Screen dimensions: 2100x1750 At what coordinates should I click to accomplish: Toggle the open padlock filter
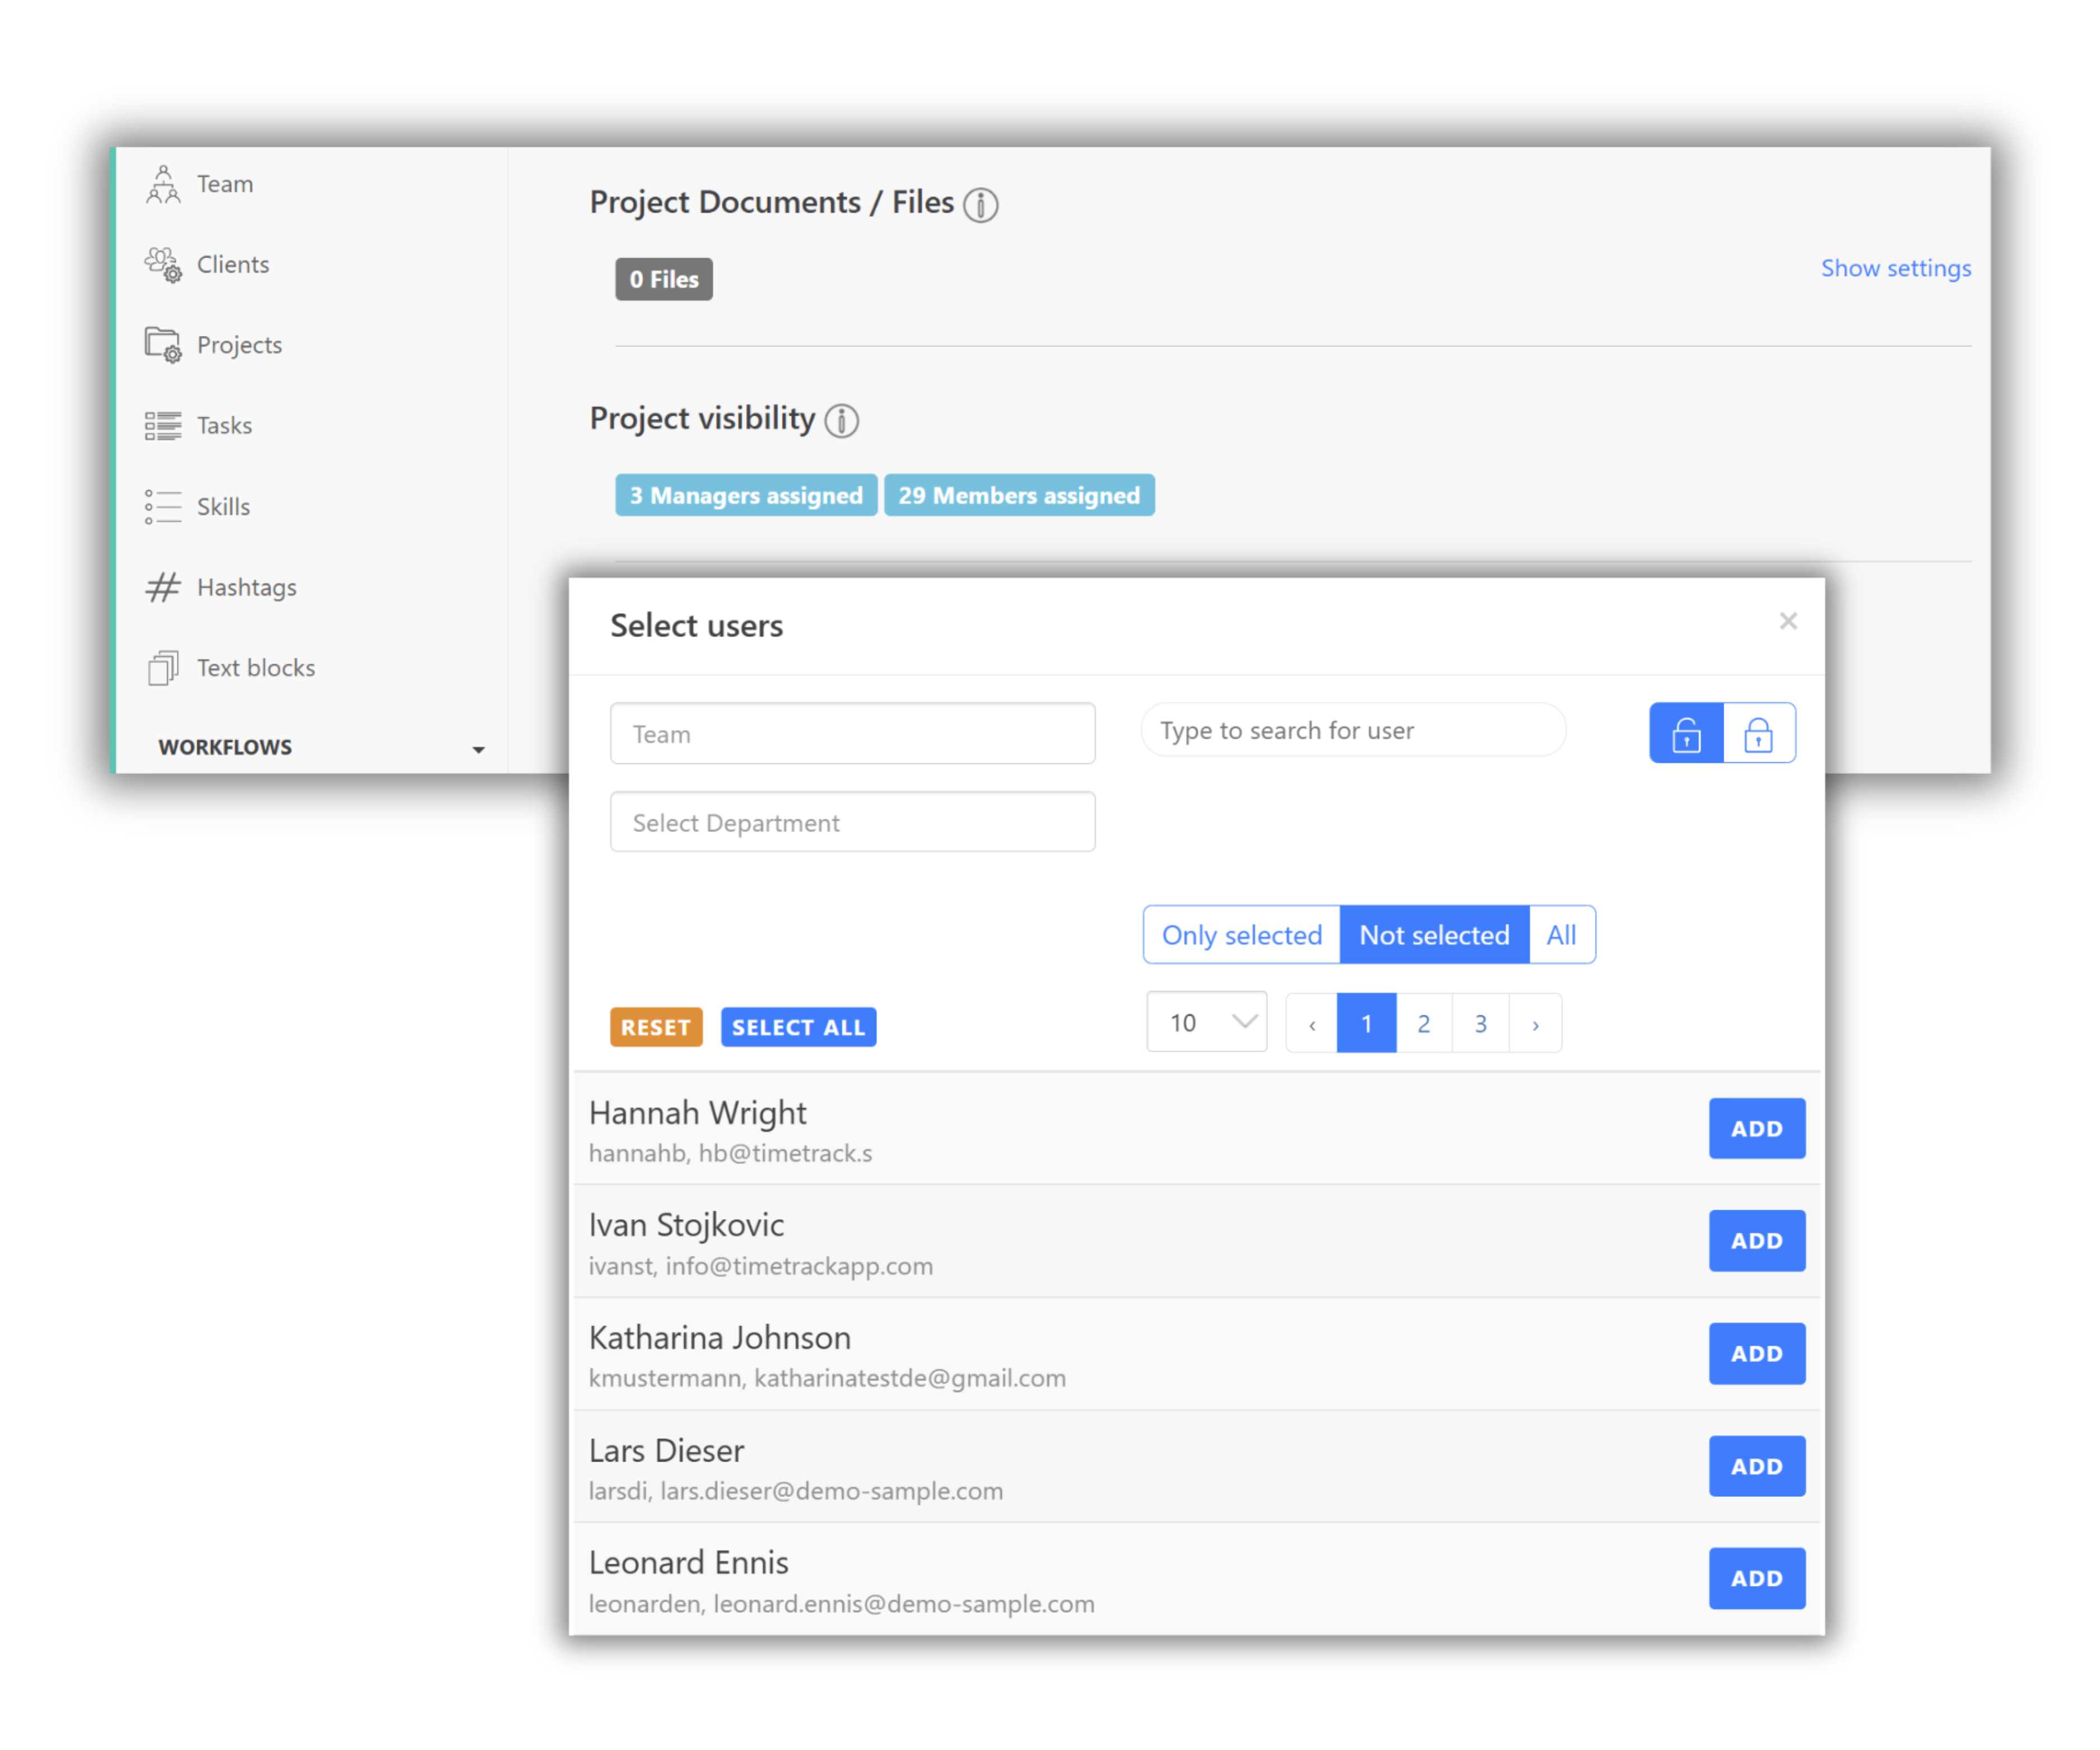[x=1686, y=733]
